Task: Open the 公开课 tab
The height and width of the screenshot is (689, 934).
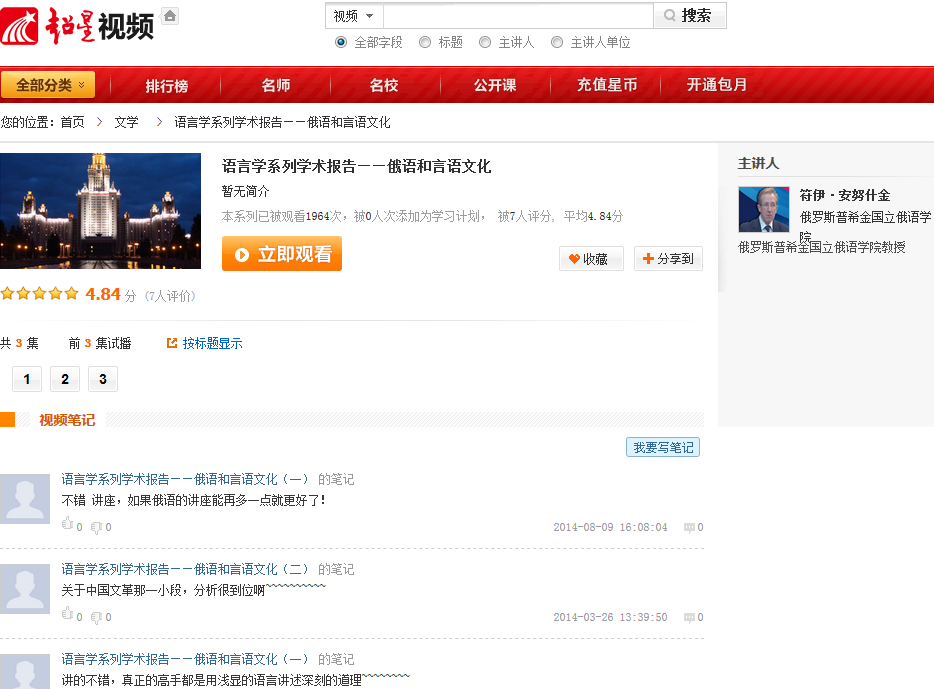Action: click(x=495, y=85)
